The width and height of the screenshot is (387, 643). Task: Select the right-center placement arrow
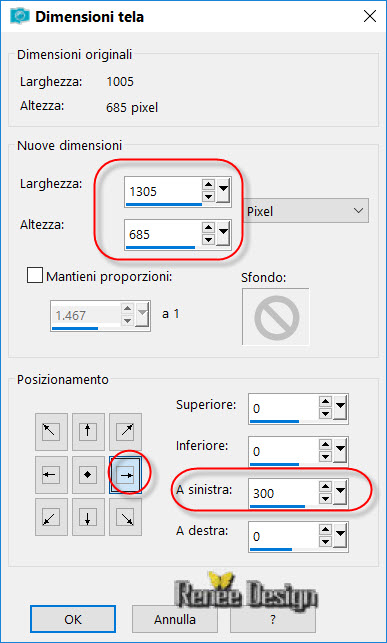[125, 475]
